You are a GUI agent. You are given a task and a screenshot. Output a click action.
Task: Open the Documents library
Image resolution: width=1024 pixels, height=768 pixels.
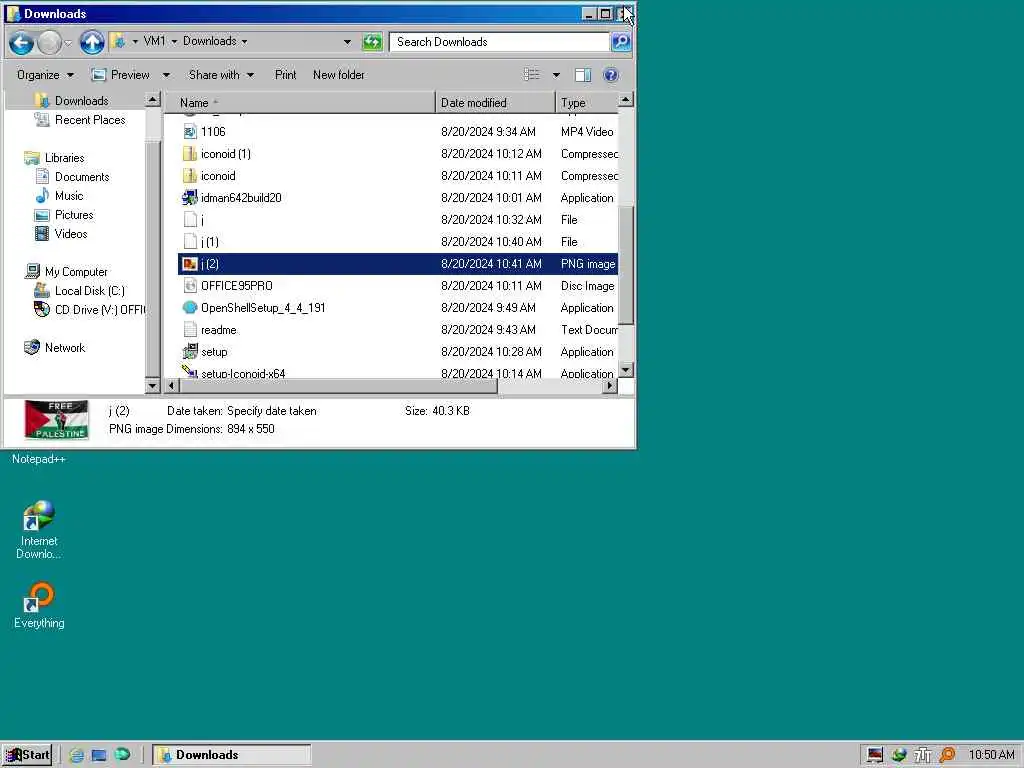pos(82,176)
